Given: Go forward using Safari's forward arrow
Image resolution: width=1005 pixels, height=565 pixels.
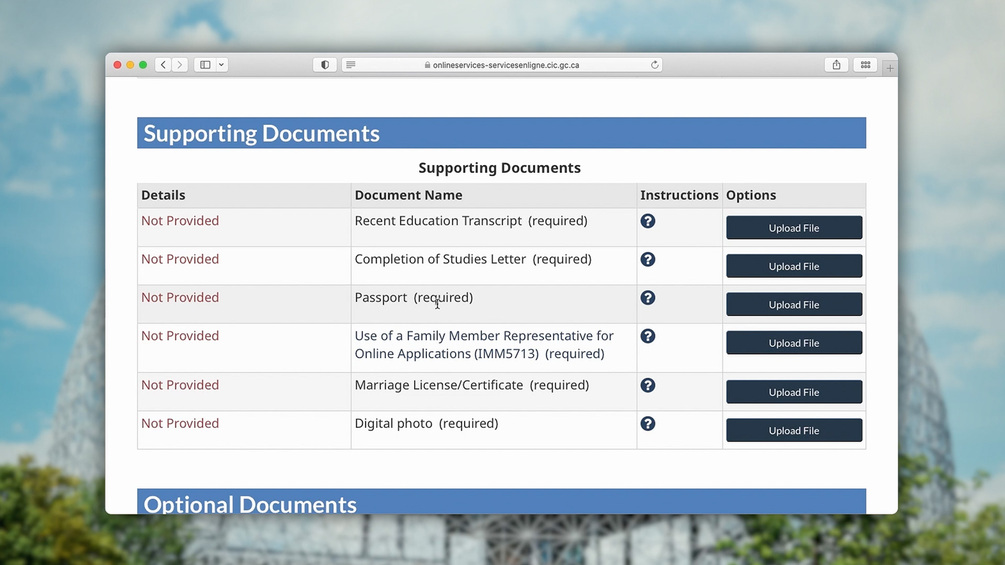Looking at the screenshot, I should pyautogui.click(x=180, y=65).
